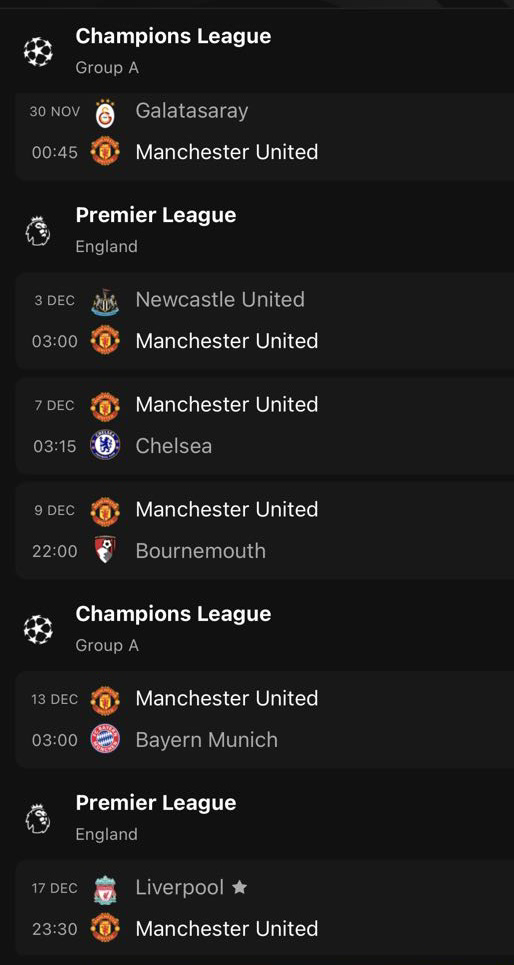Click the Newcastle United crest icon
The image size is (514, 965).
pos(105,301)
